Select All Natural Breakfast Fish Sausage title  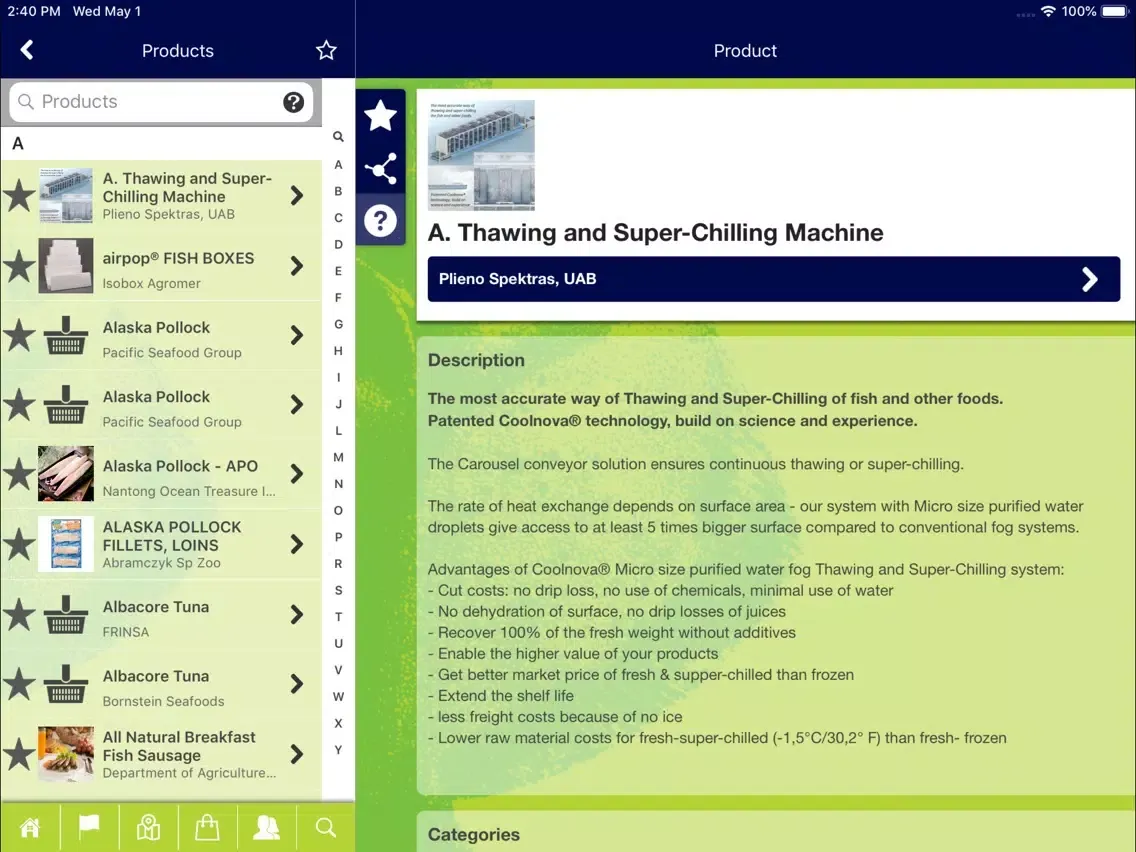[179, 746]
